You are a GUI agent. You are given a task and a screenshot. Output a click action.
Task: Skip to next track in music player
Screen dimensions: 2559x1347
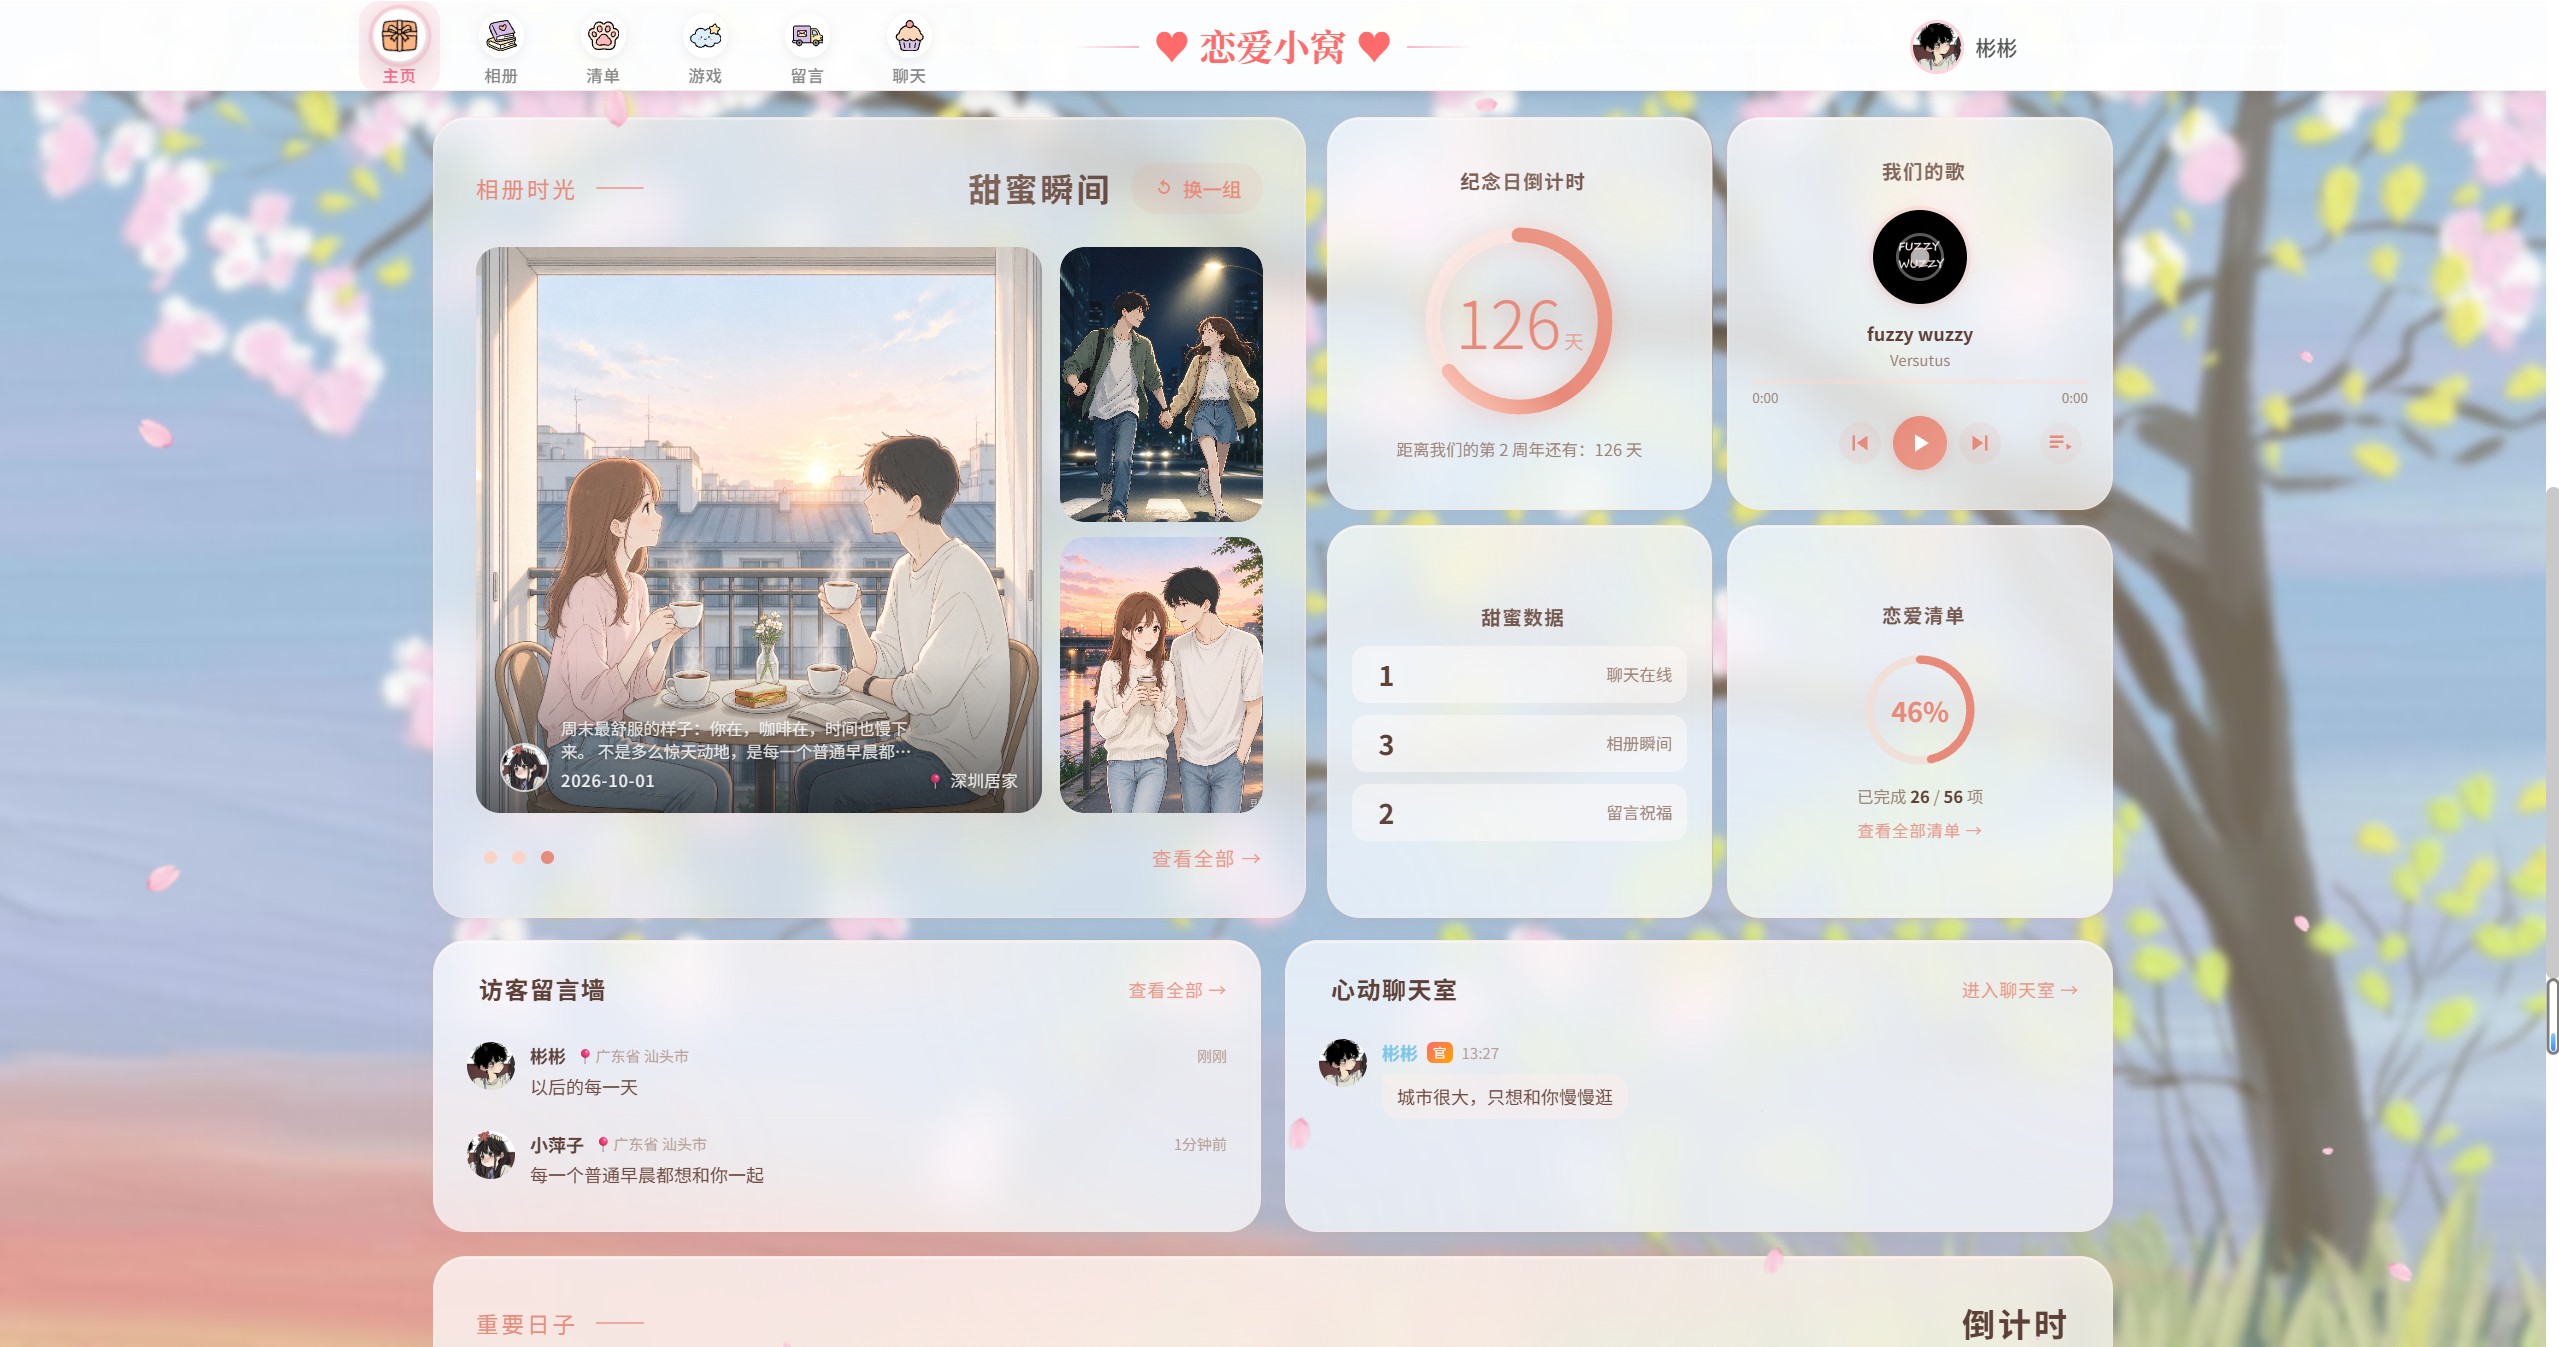[1979, 442]
